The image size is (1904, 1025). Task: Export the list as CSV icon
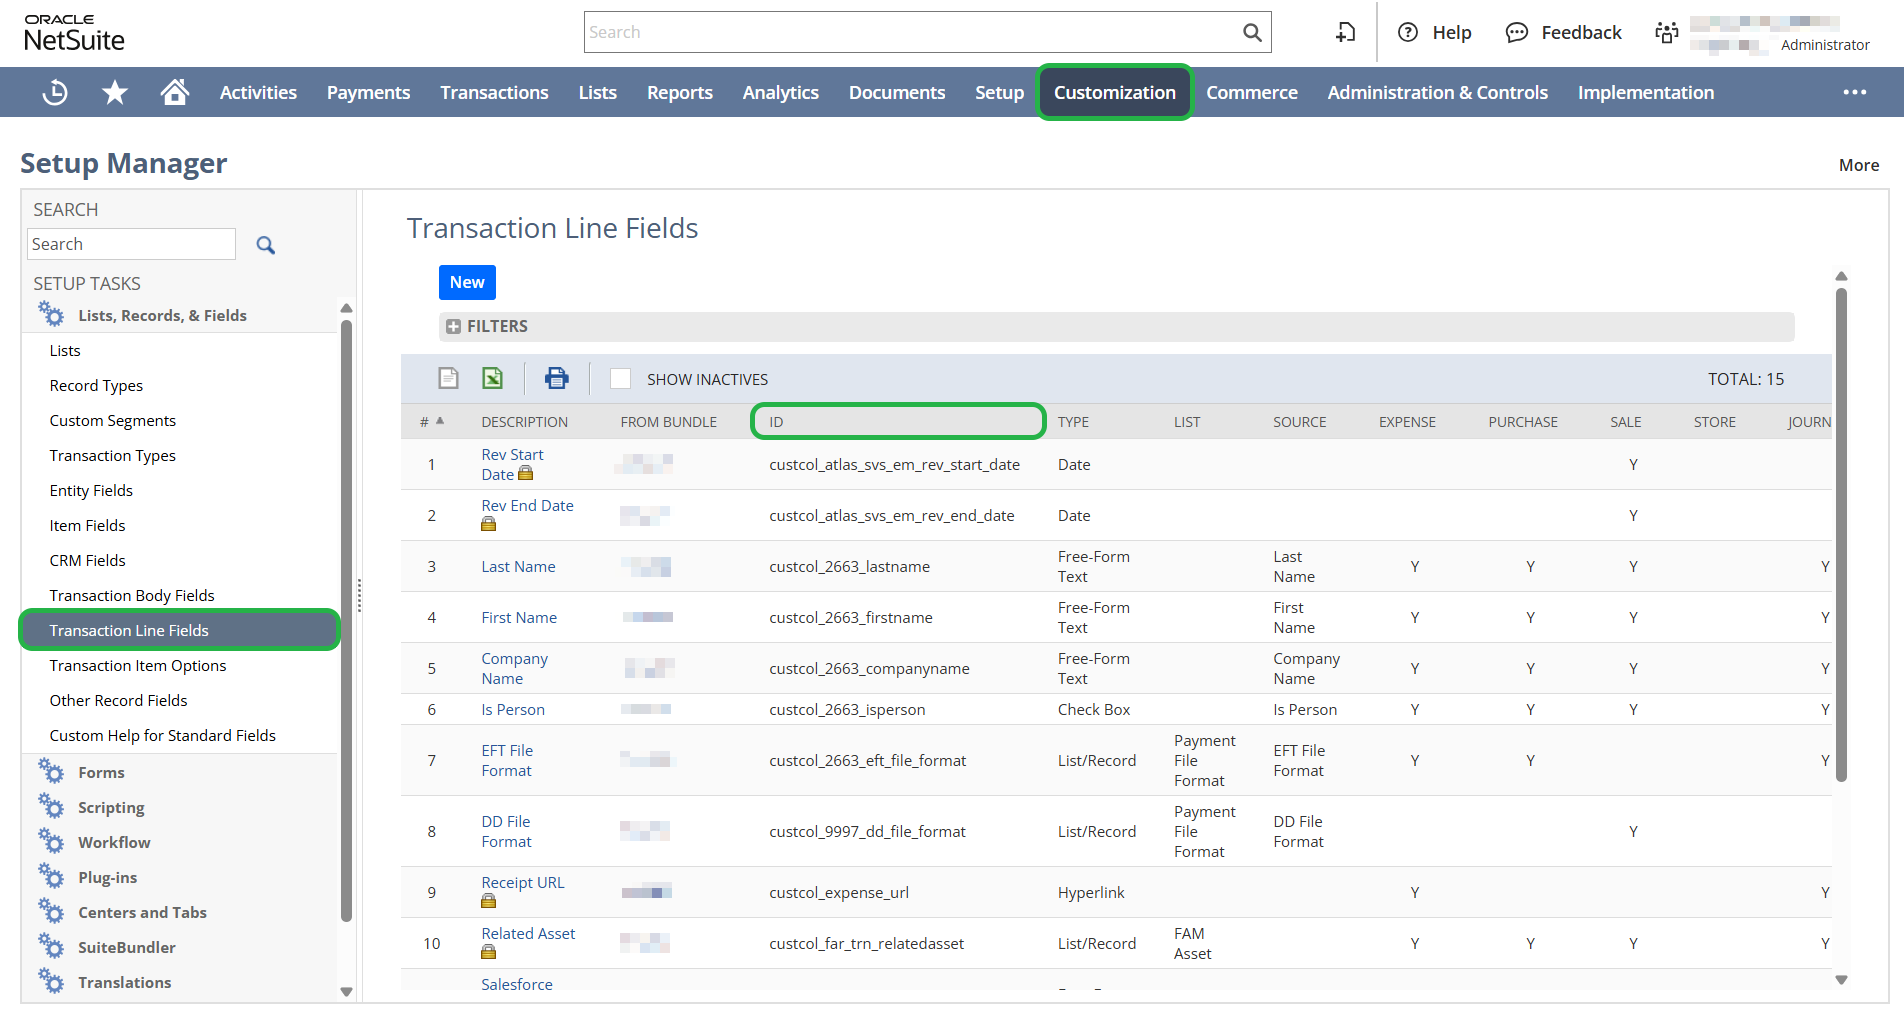click(449, 378)
